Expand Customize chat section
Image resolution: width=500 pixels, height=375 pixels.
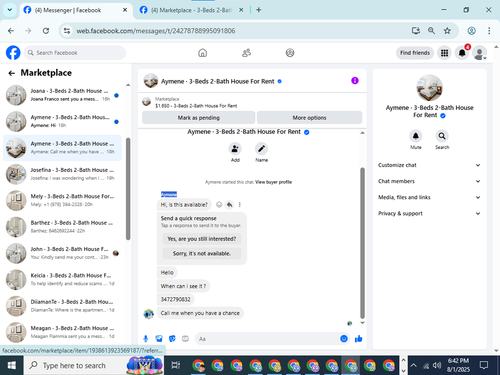pos(429,165)
